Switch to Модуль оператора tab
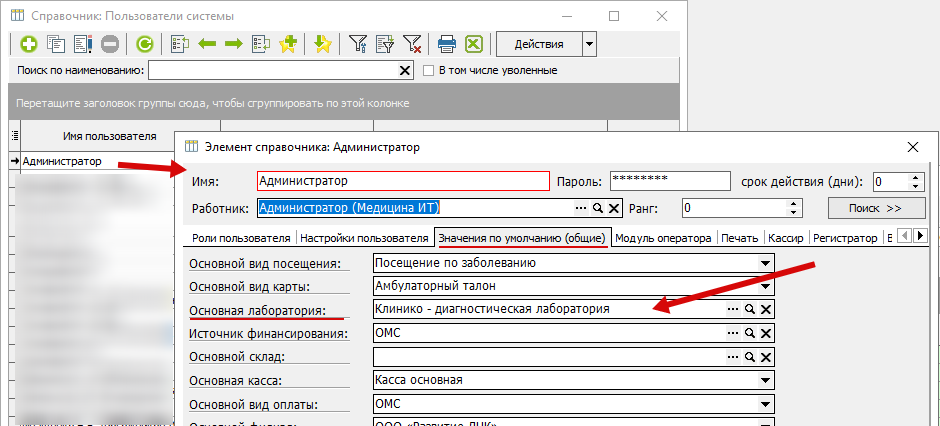This screenshot has height=426, width=940. click(x=663, y=238)
